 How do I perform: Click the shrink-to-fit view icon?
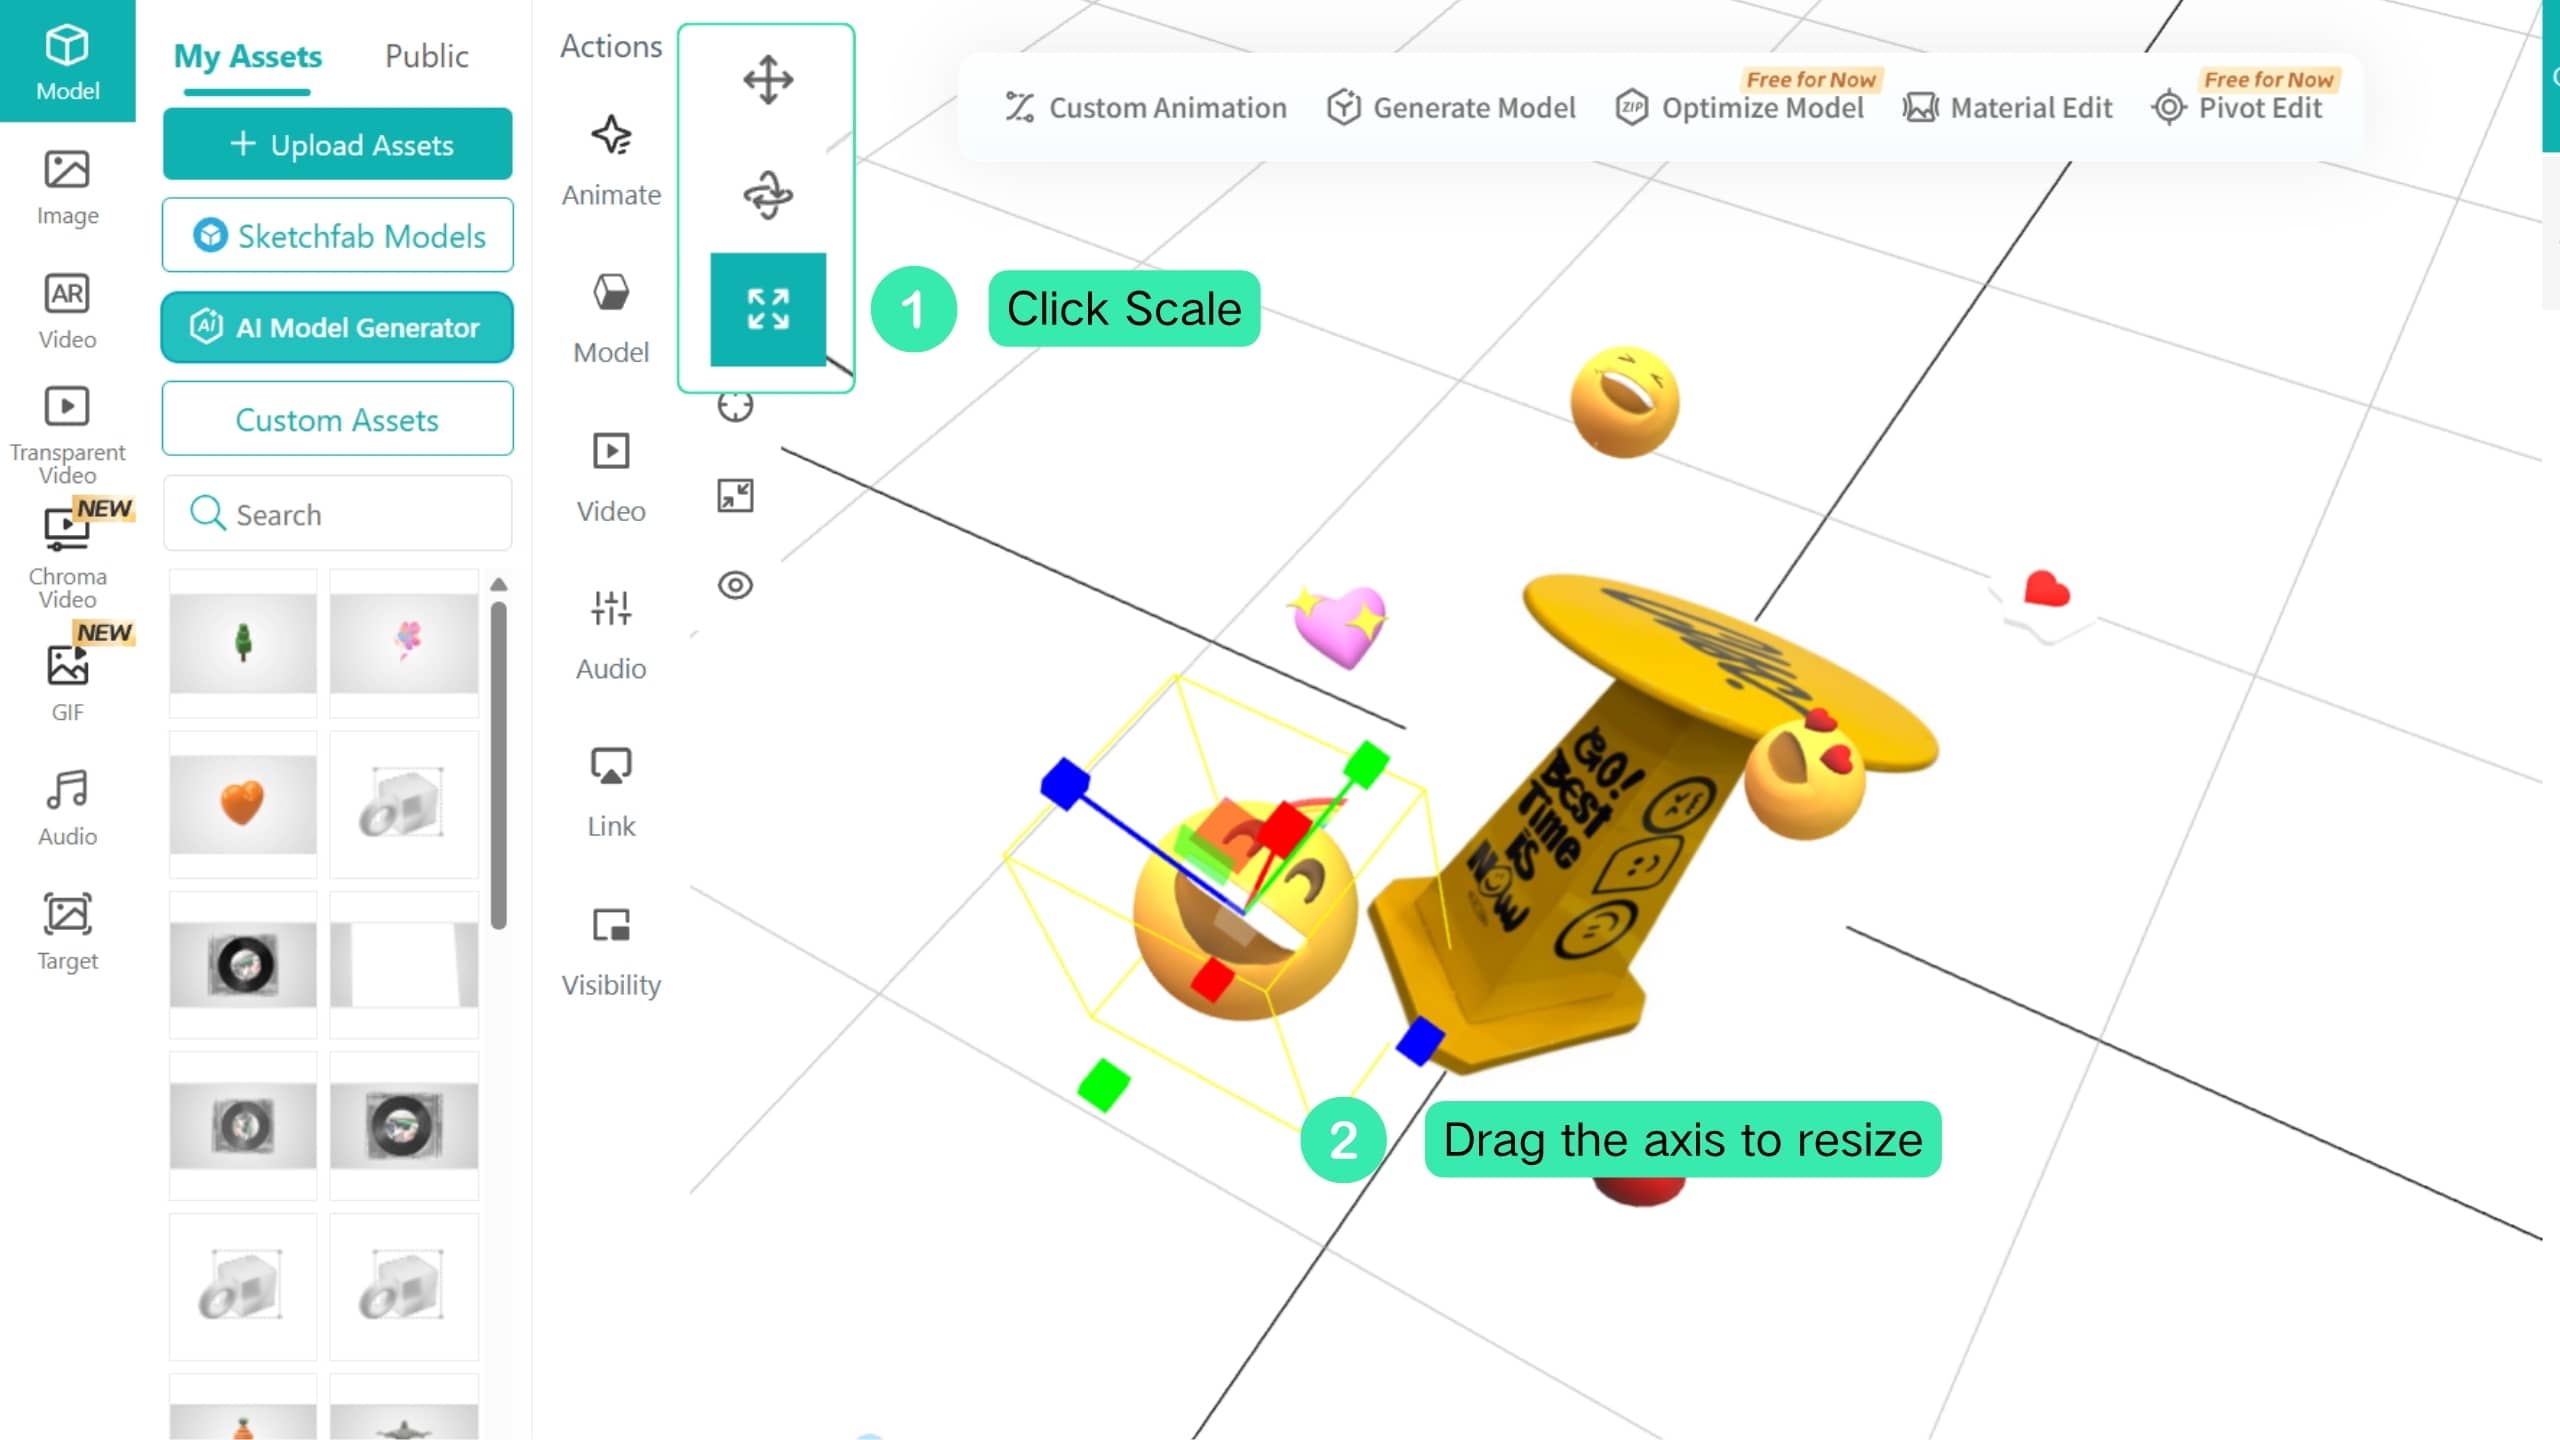click(735, 495)
